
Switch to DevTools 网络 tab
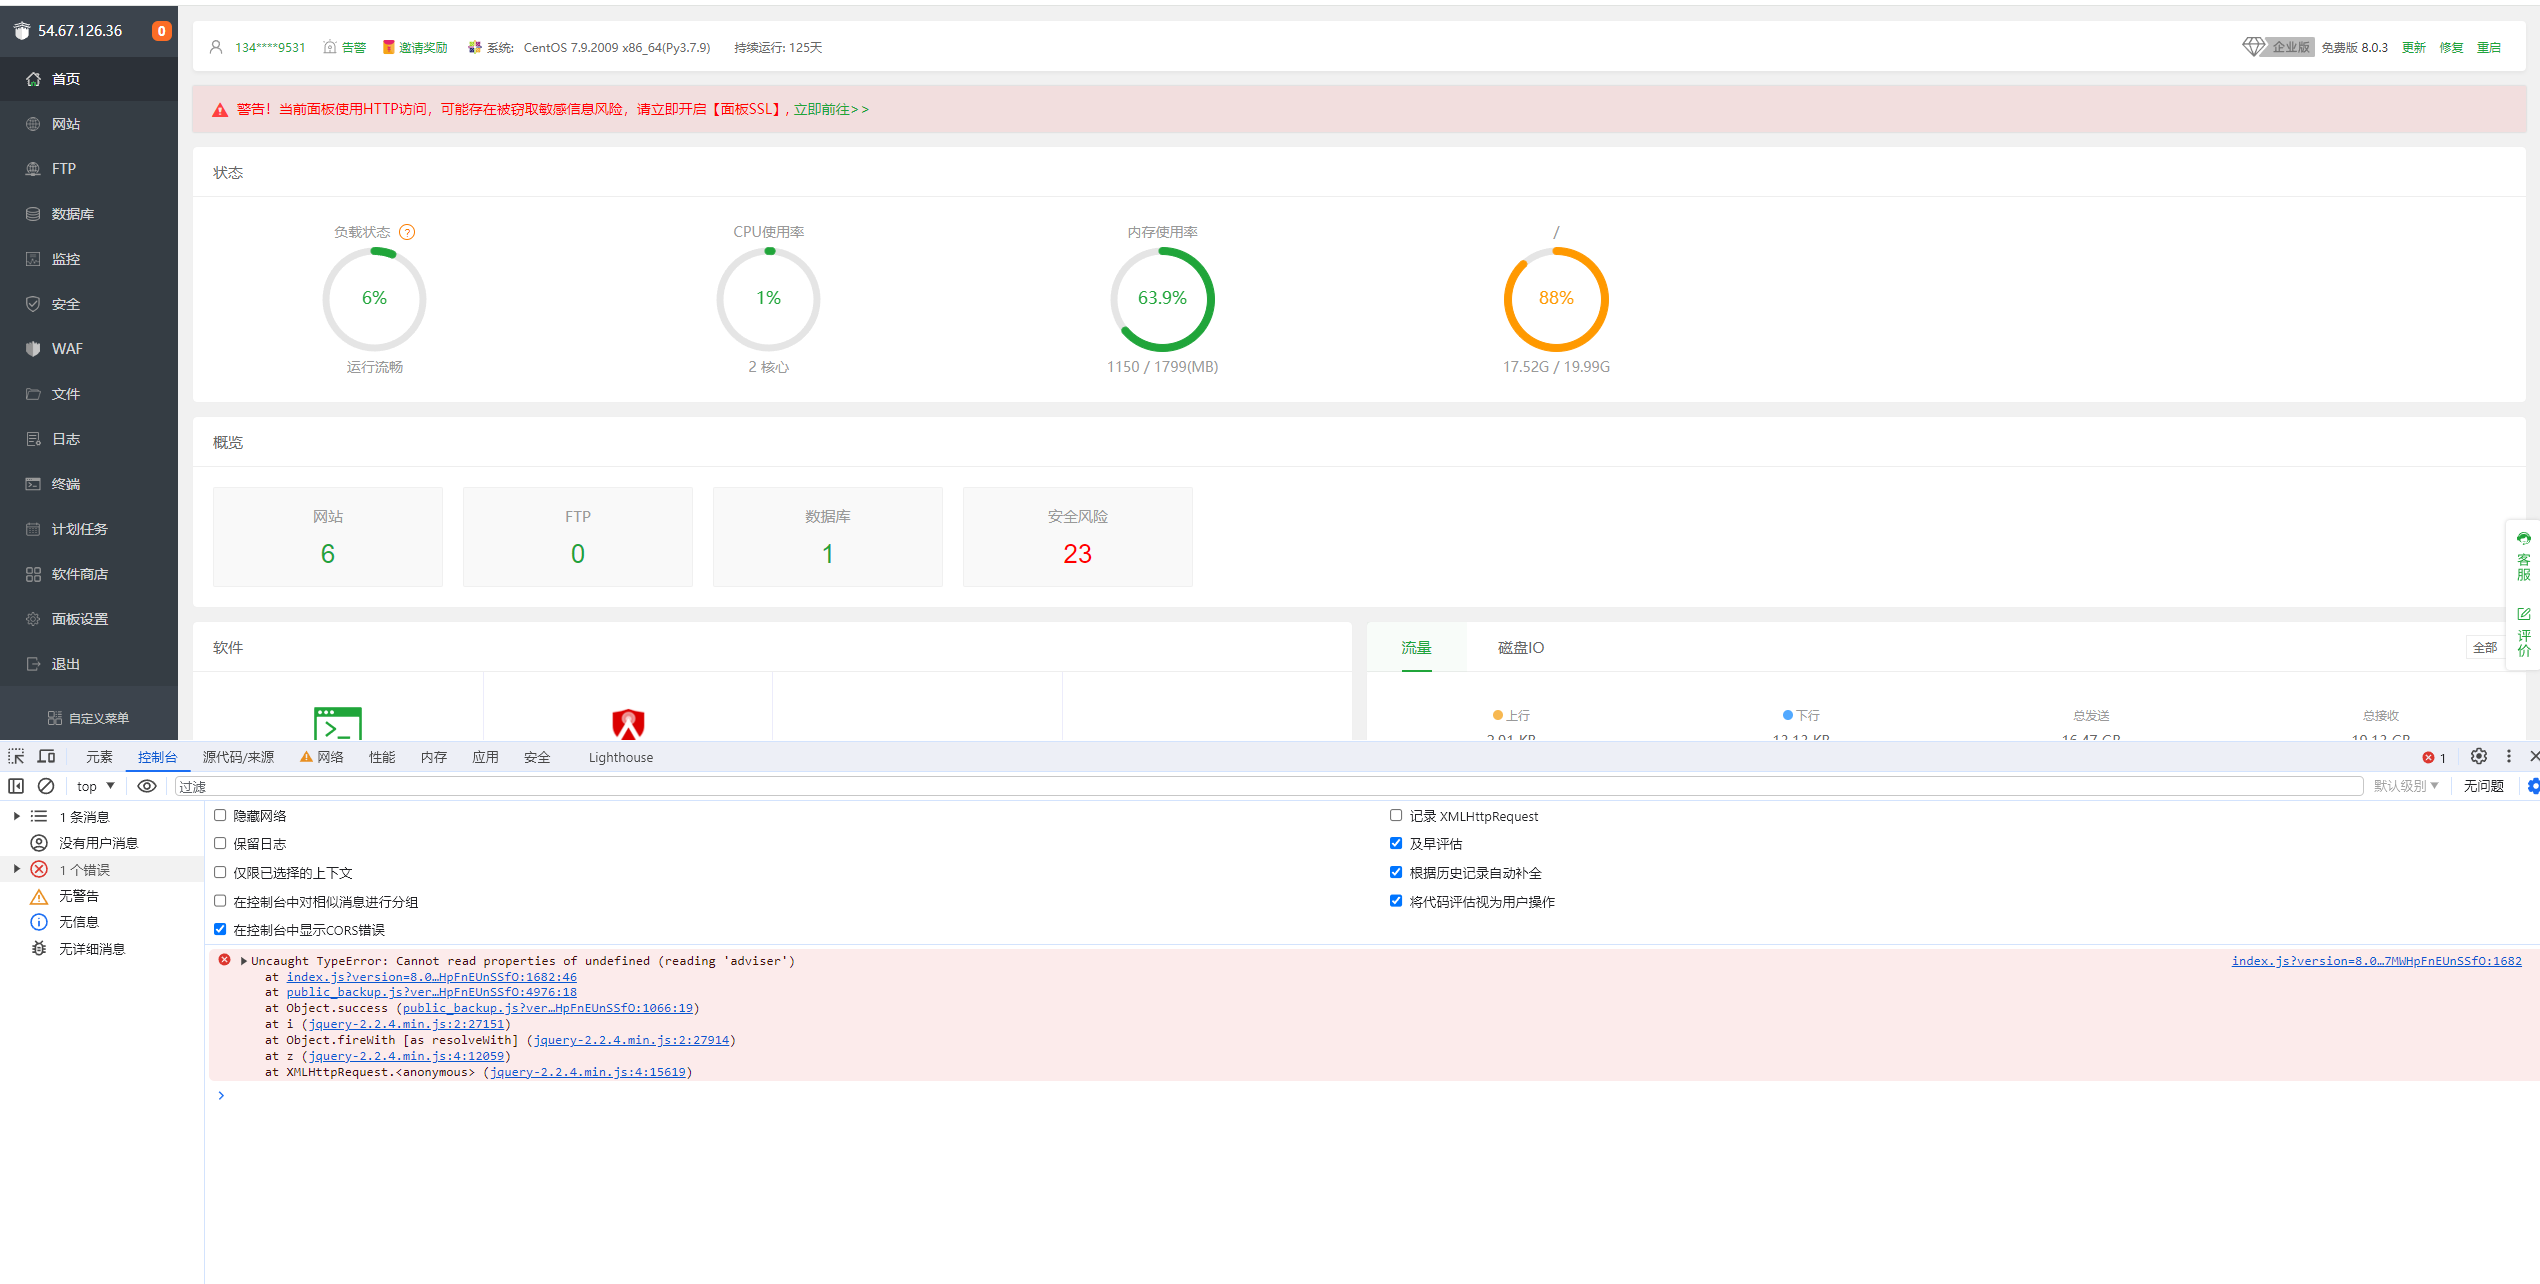pos(322,757)
